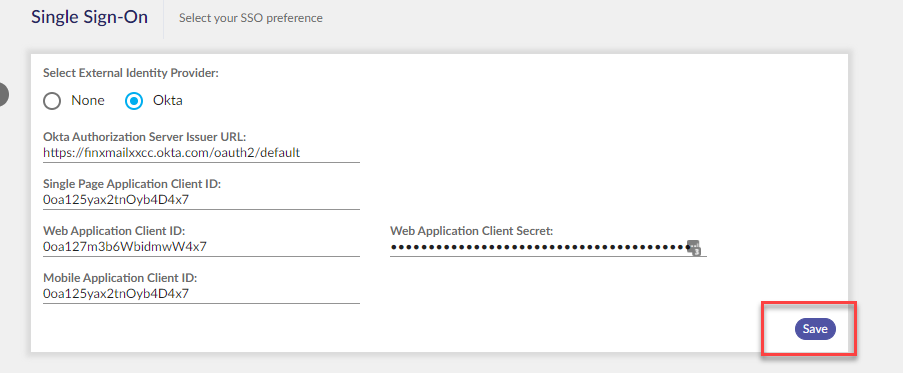903x373 pixels.
Task: Click inside the Web Application Client Secret field
Action: click(x=548, y=248)
